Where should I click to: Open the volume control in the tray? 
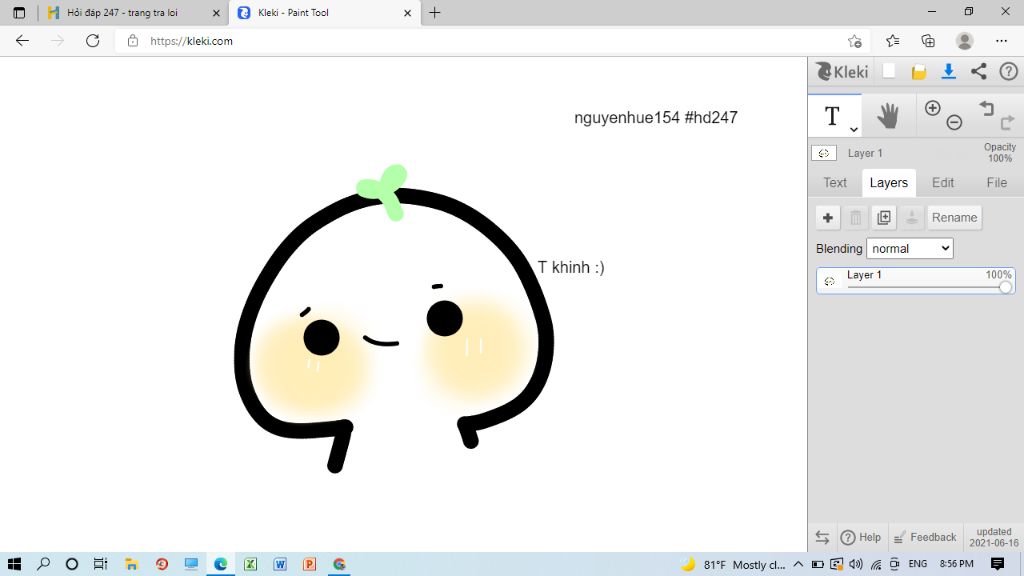coord(856,564)
